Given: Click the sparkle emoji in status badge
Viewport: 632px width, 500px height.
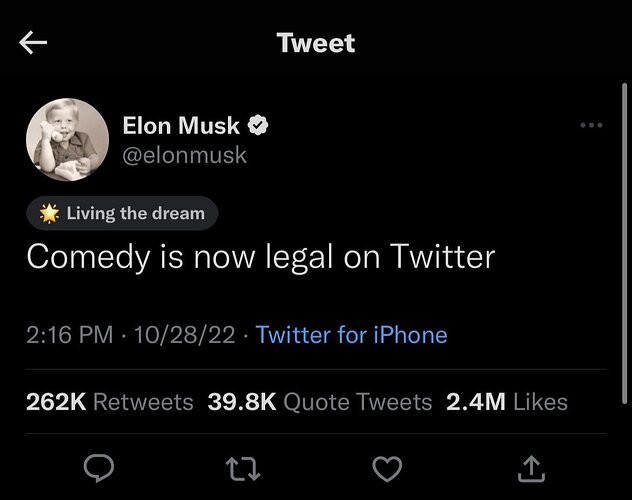Looking at the screenshot, I should 49,213.
